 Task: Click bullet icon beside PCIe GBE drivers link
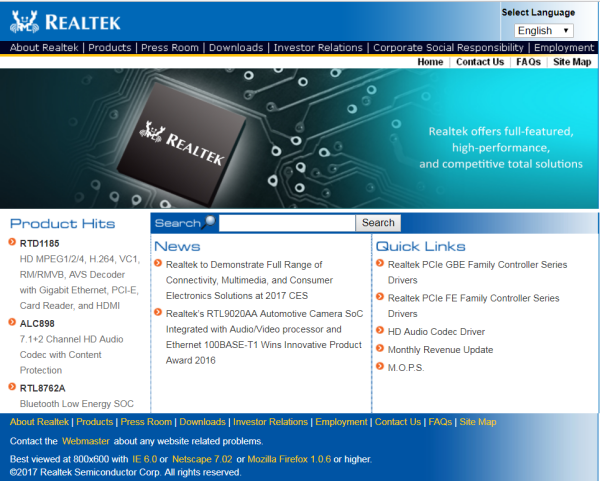point(380,263)
